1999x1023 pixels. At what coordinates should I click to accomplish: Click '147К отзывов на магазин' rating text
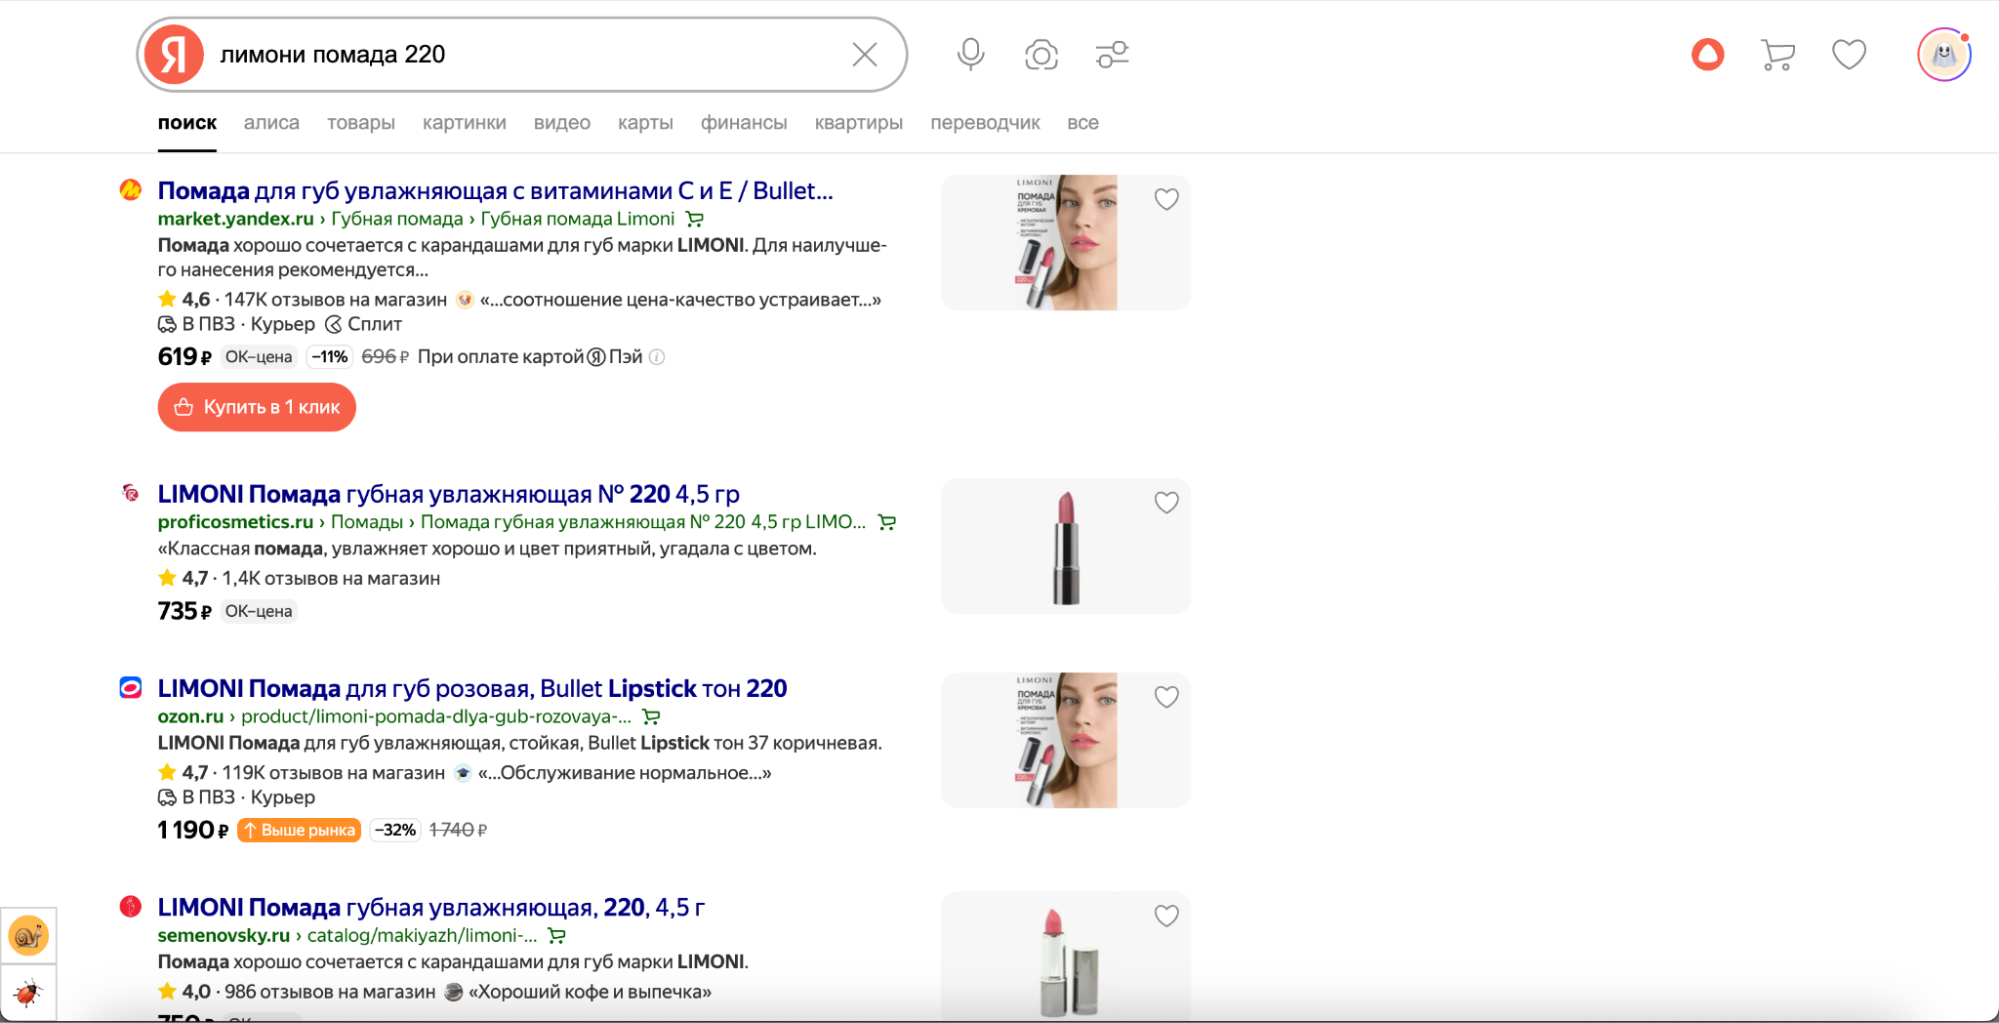tap(335, 300)
